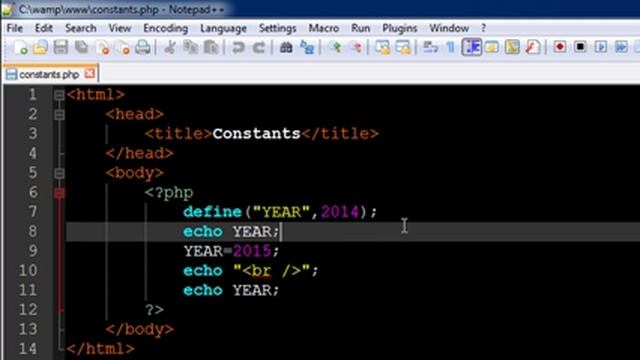Toggle synchronize horizontal scrolling icon

point(403,47)
